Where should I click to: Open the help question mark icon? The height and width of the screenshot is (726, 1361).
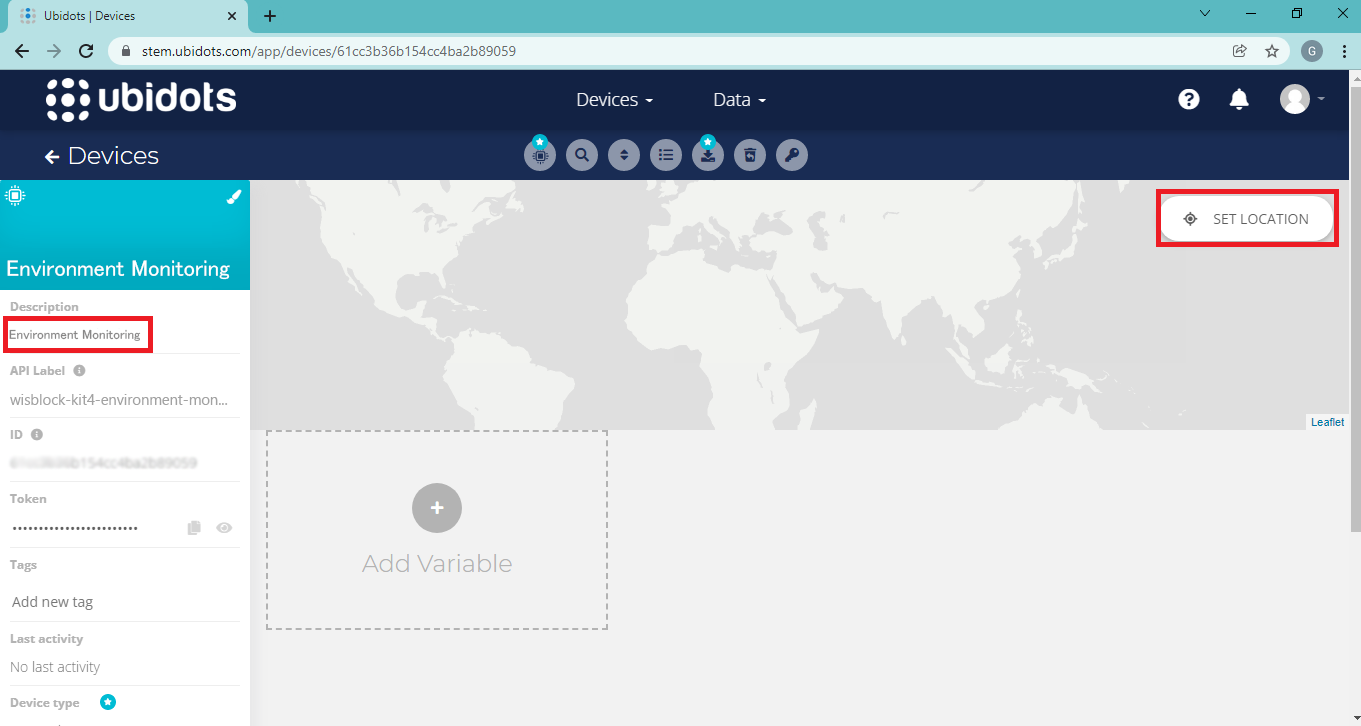(1189, 100)
